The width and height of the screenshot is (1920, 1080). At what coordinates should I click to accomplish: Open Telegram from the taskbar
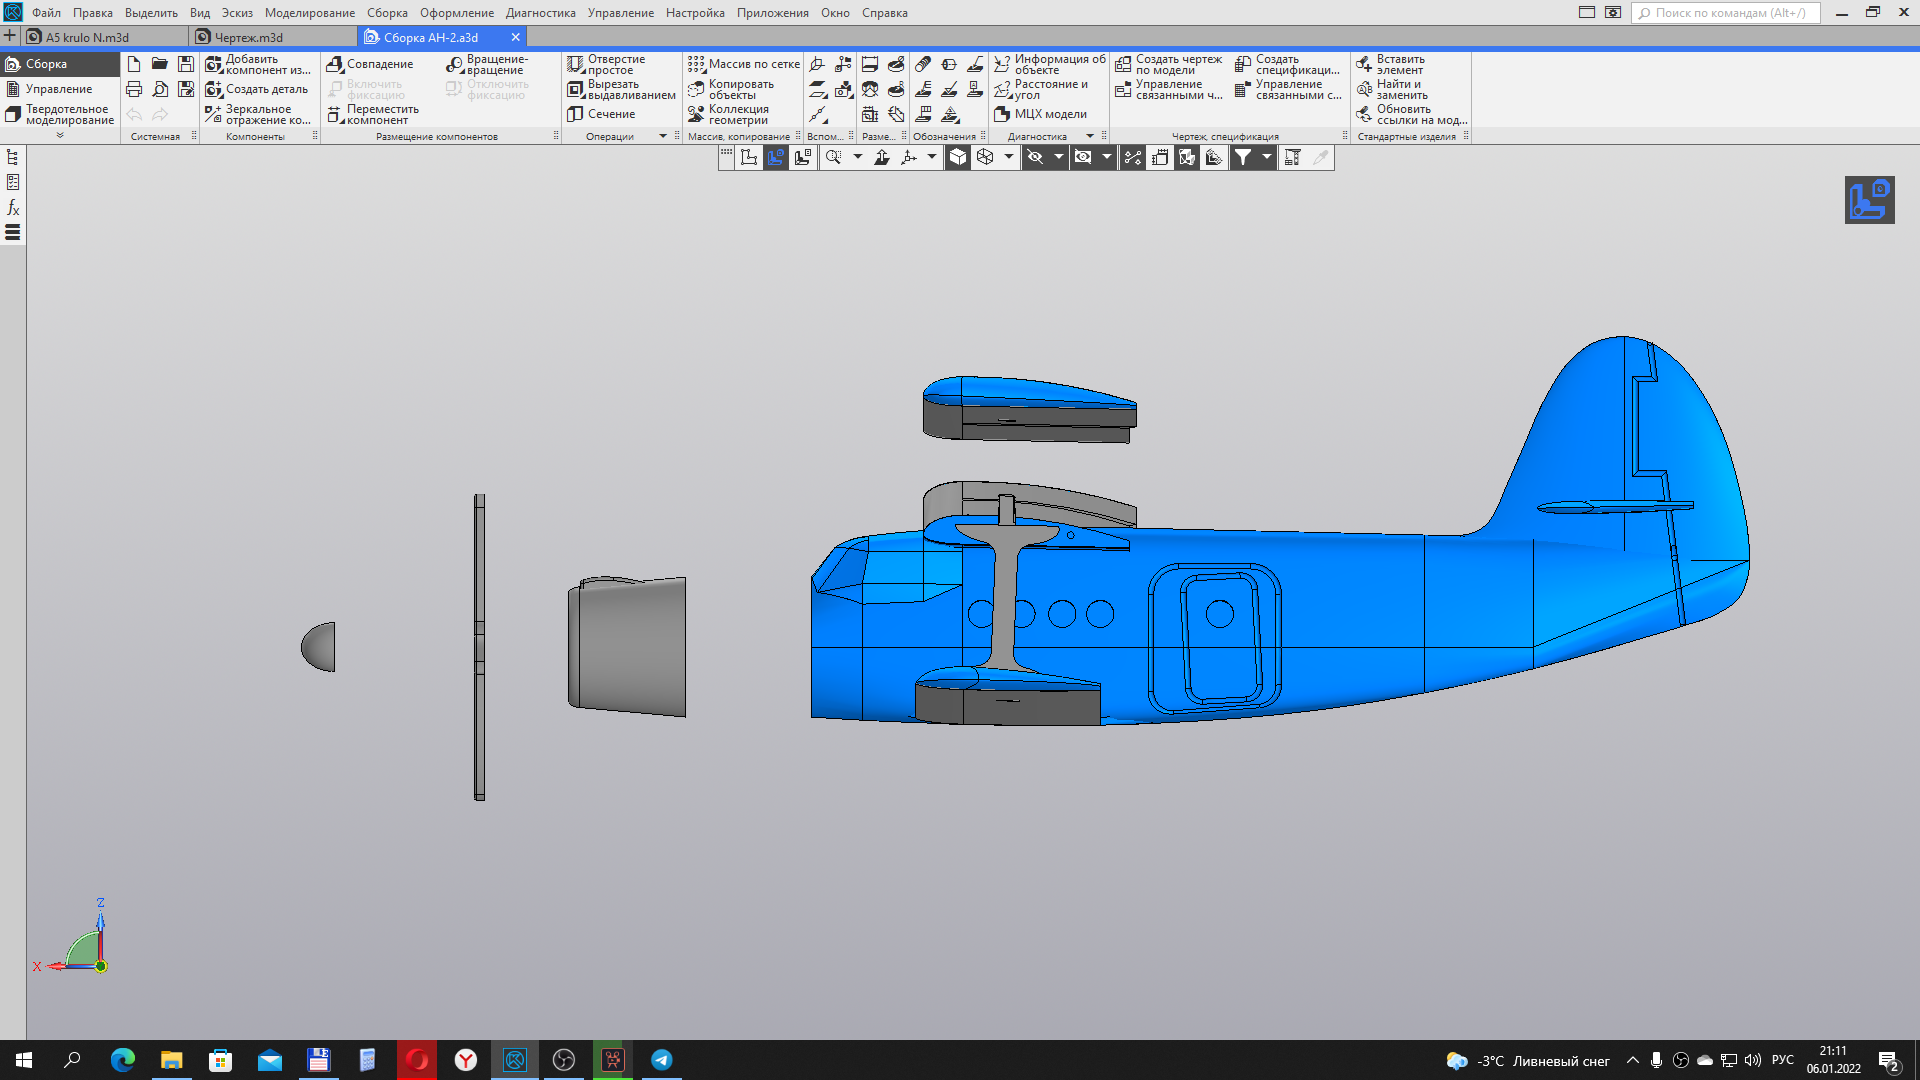[662, 1060]
